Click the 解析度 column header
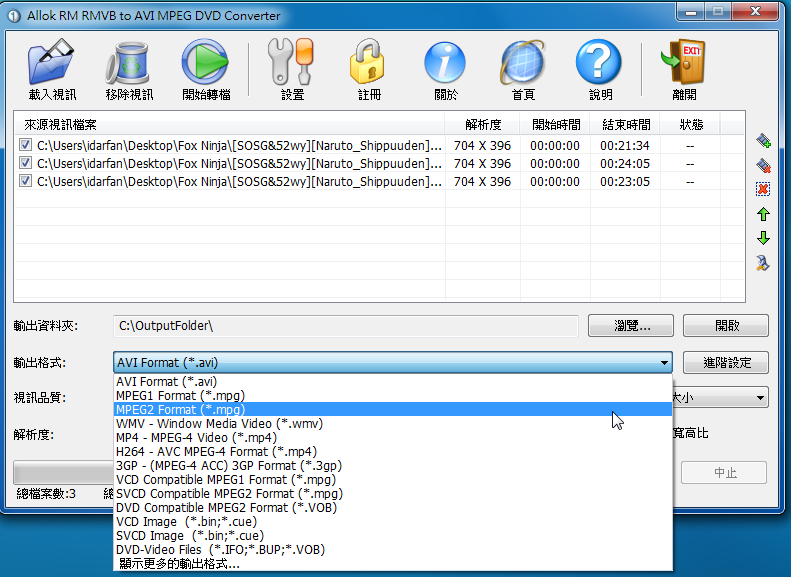 tap(483, 125)
